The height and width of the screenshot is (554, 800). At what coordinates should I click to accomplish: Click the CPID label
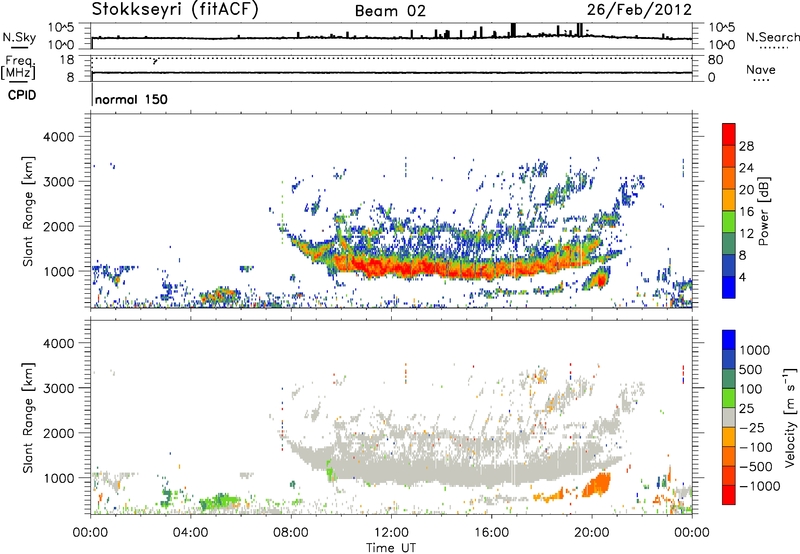pos(22,95)
